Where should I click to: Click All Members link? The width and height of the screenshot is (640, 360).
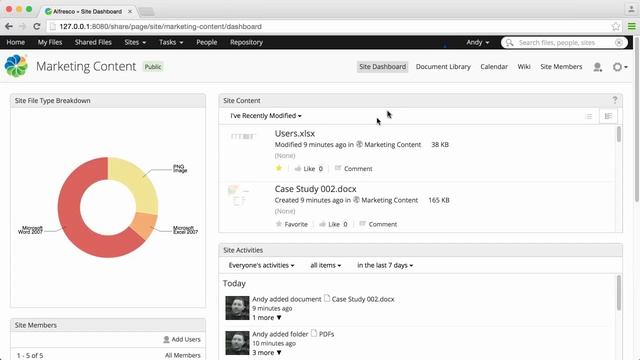point(182,356)
